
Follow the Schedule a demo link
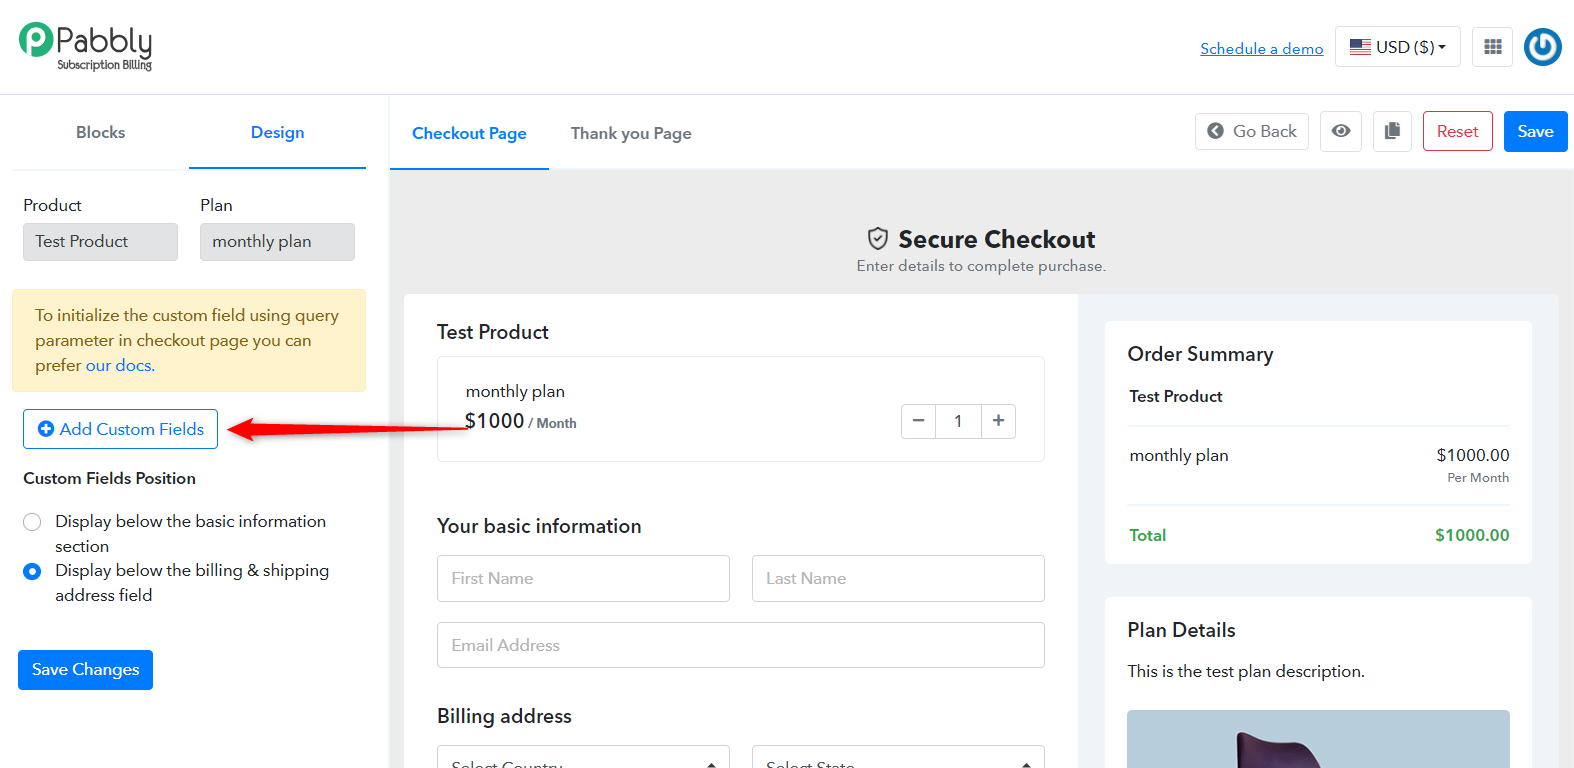[1261, 48]
